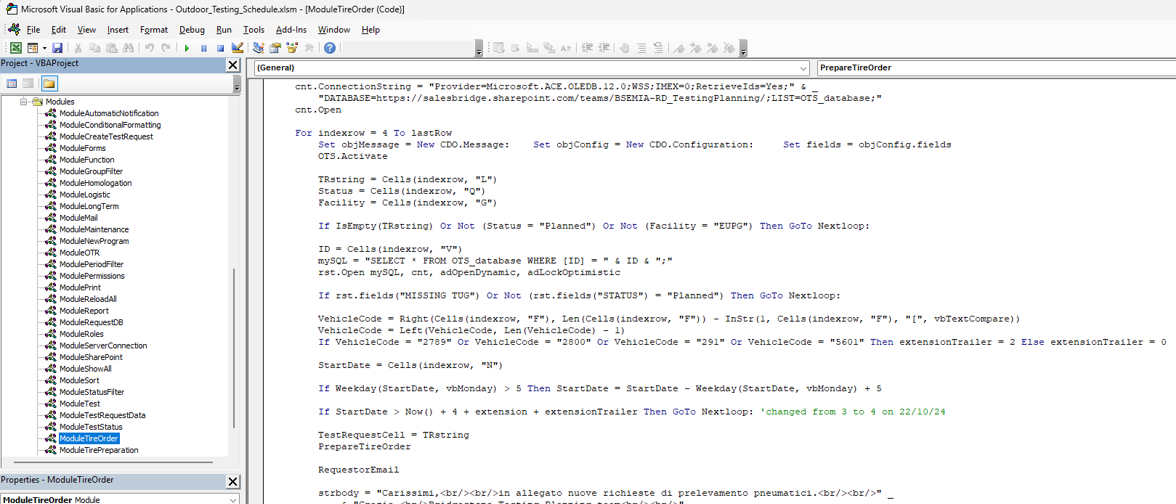Collapse the Modules folder node
Screen dimensions: 1176x504
point(23,101)
